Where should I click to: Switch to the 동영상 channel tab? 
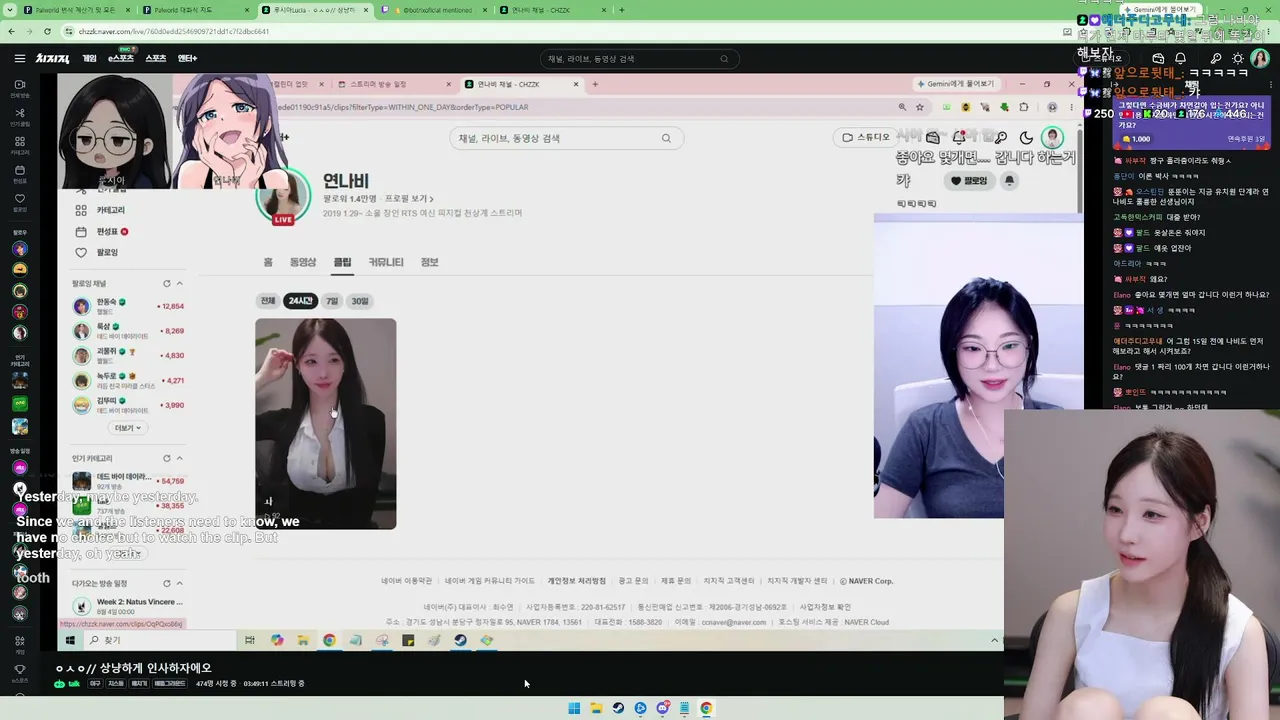pyautogui.click(x=303, y=262)
